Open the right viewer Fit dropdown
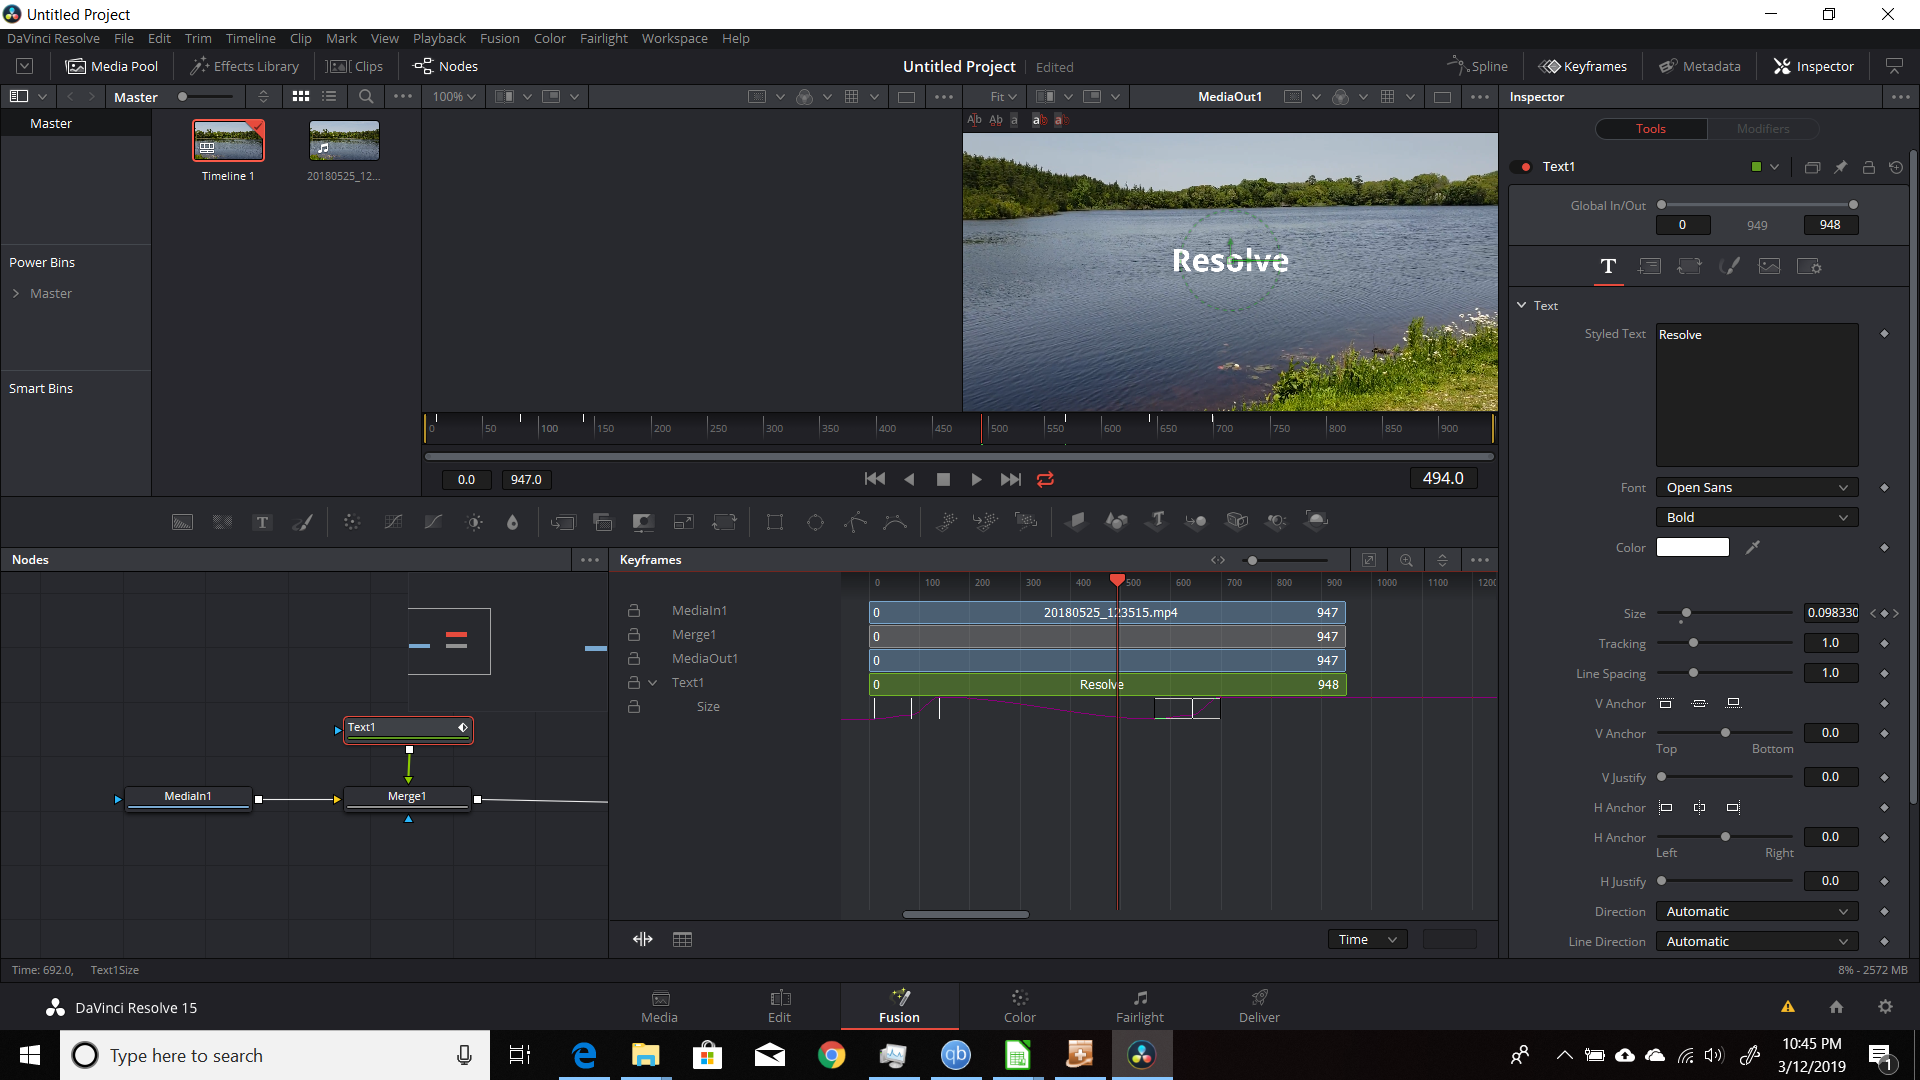Screen dimensions: 1920x1080 coord(1003,97)
